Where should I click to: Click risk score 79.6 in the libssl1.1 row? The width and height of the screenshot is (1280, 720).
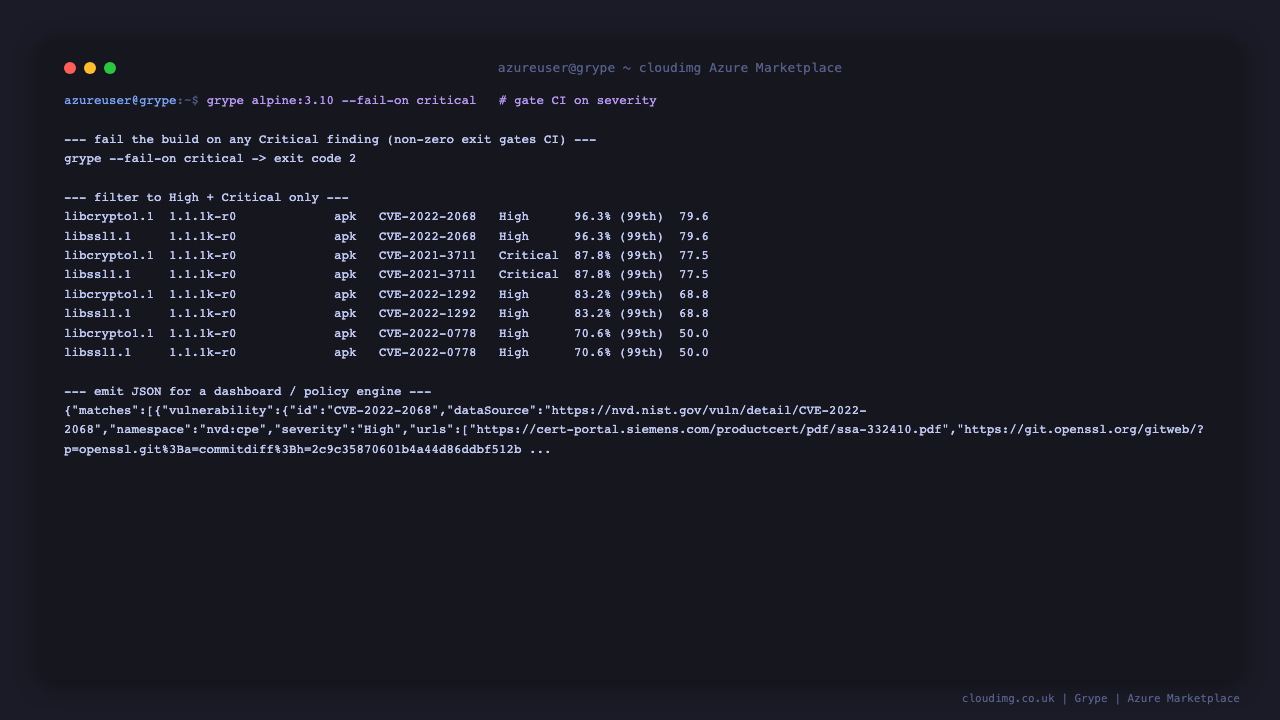coord(694,237)
